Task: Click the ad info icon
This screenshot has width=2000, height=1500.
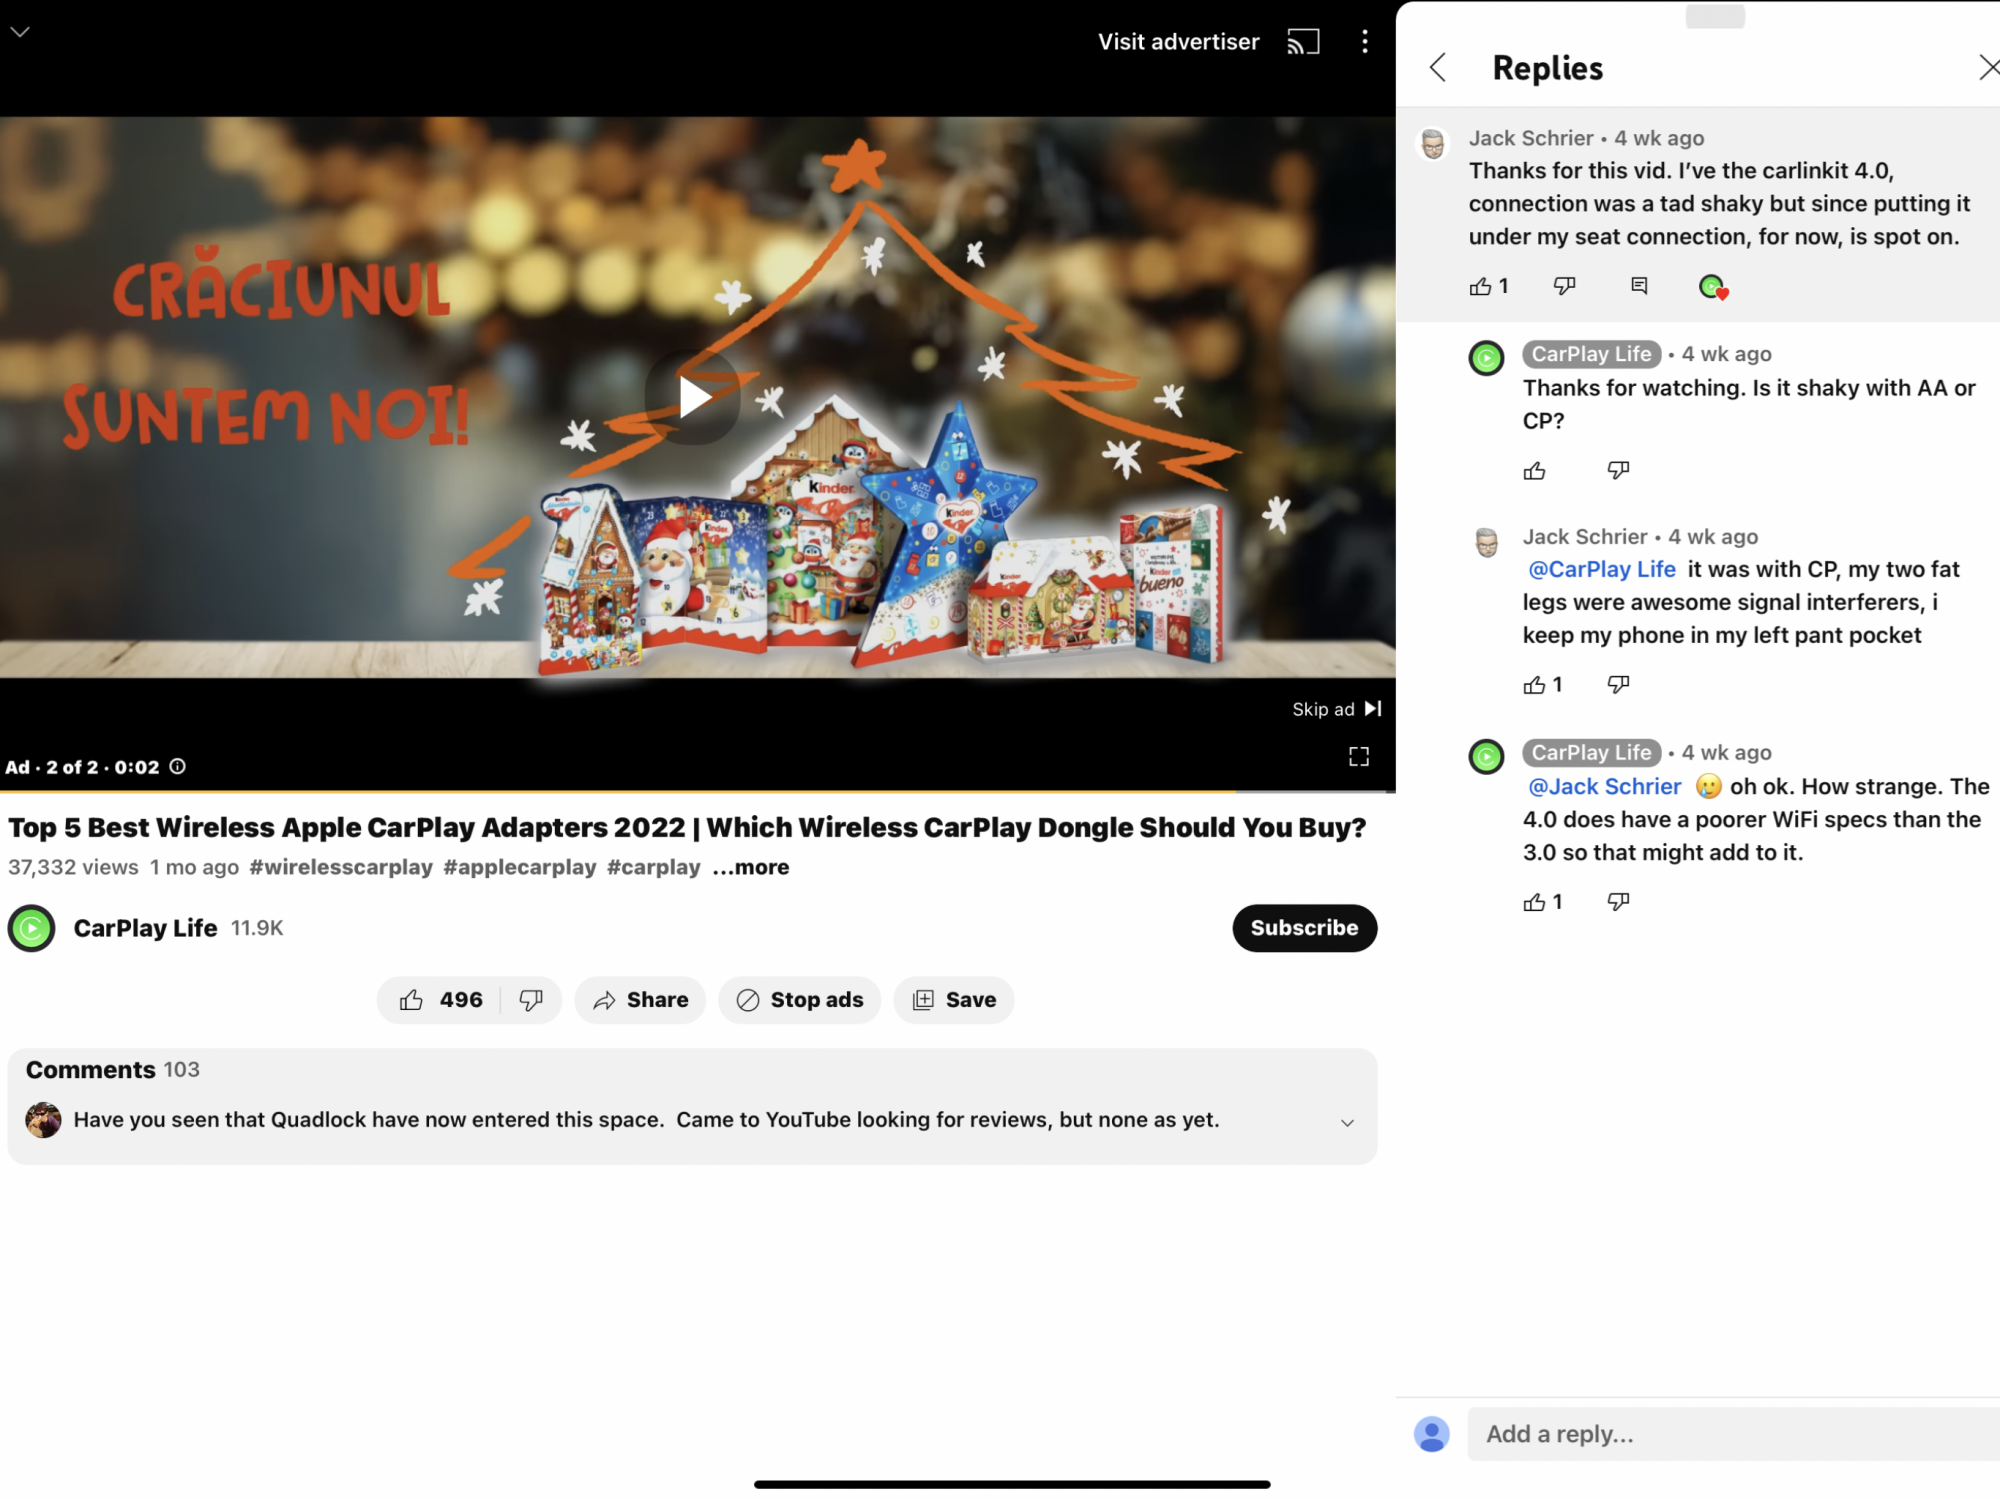Action: (x=178, y=767)
